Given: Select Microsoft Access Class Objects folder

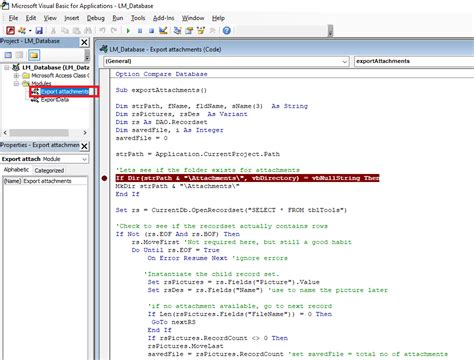Looking at the screenshot, I should (x=60, y=76).
